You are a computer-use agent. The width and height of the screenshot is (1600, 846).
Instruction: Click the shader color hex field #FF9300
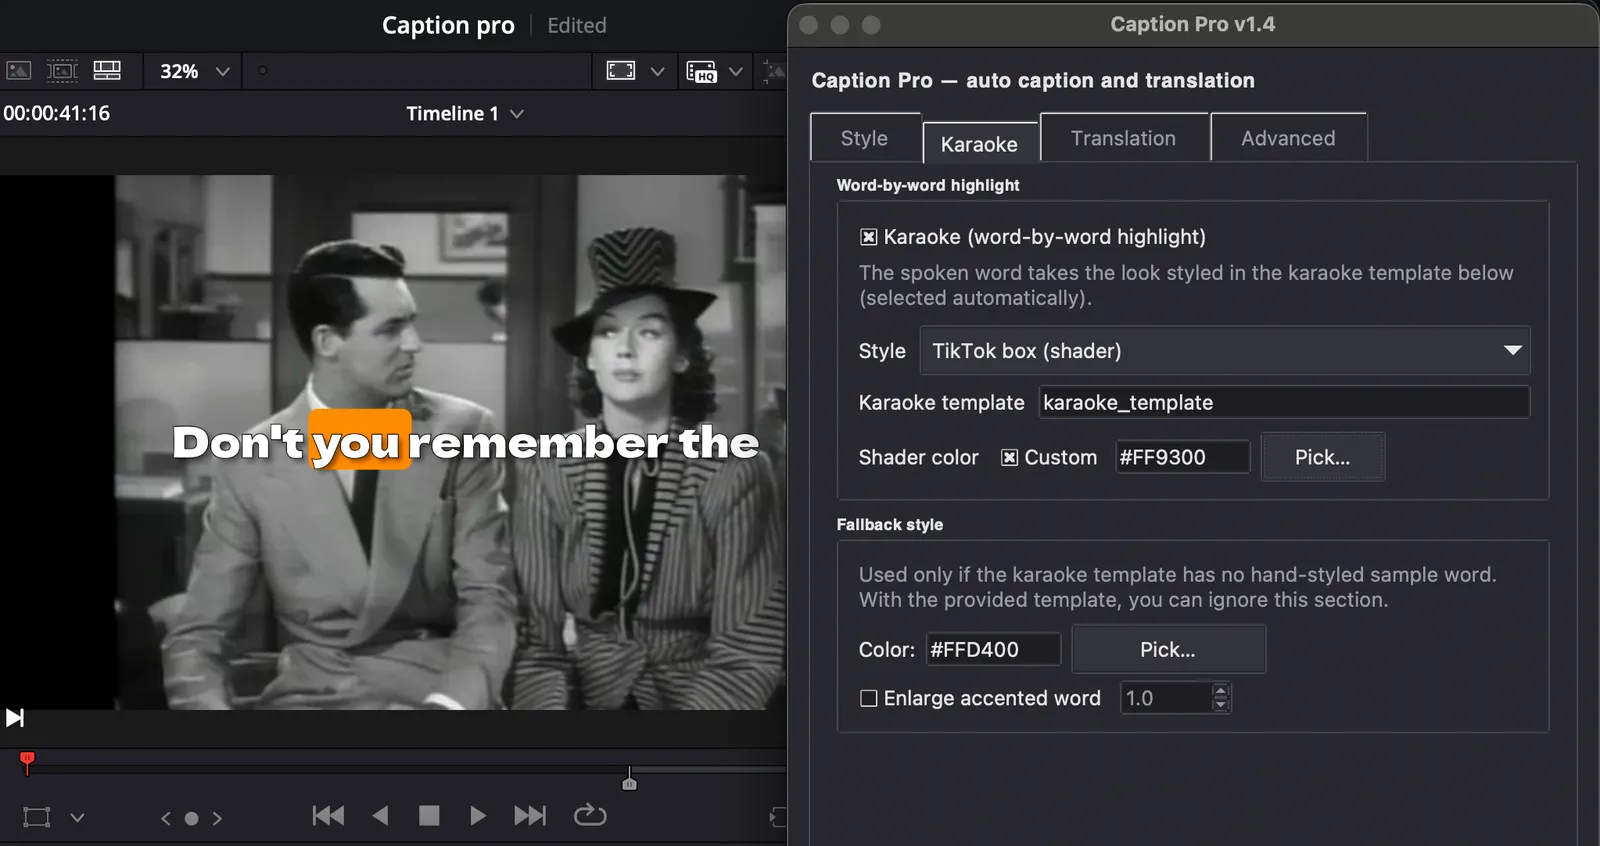[x=1183, y=457]
